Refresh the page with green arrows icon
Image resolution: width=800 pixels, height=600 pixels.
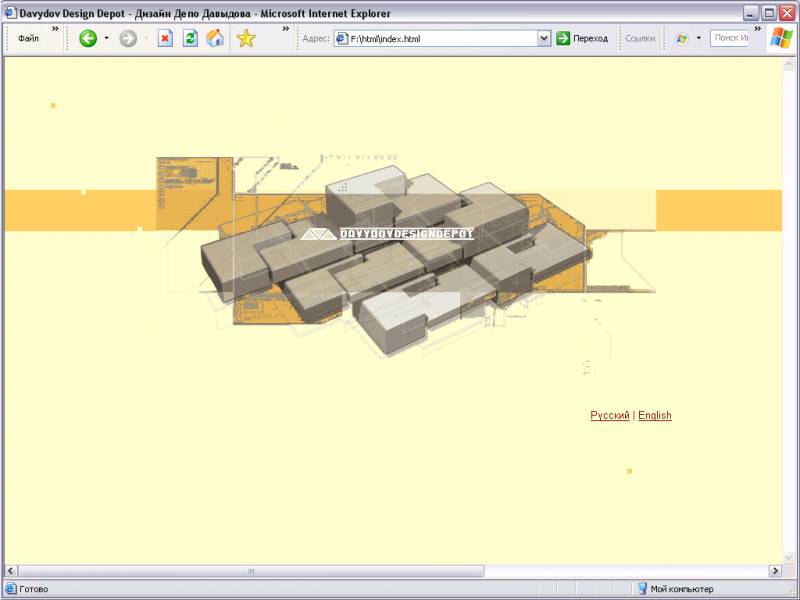click(190, 38)
